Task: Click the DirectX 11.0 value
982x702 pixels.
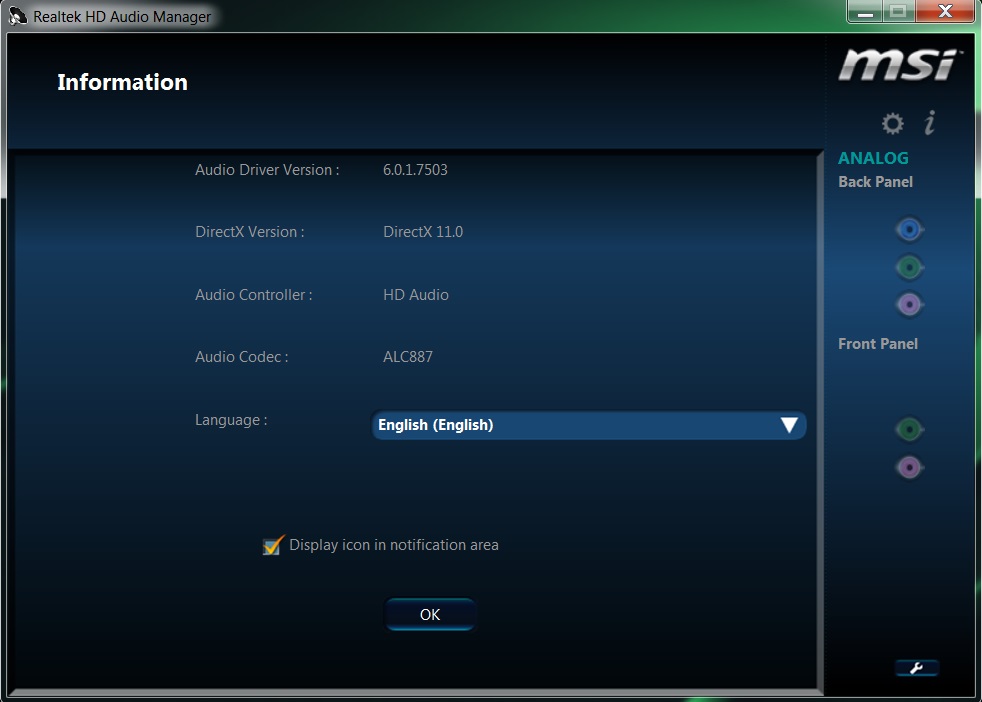Action: [x=423, y=232]
